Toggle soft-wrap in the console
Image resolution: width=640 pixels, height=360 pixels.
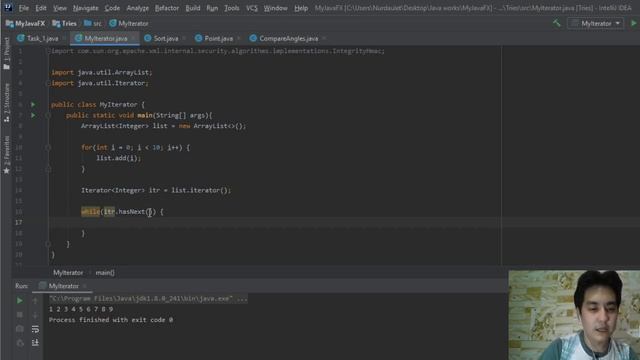click(35, 329)
